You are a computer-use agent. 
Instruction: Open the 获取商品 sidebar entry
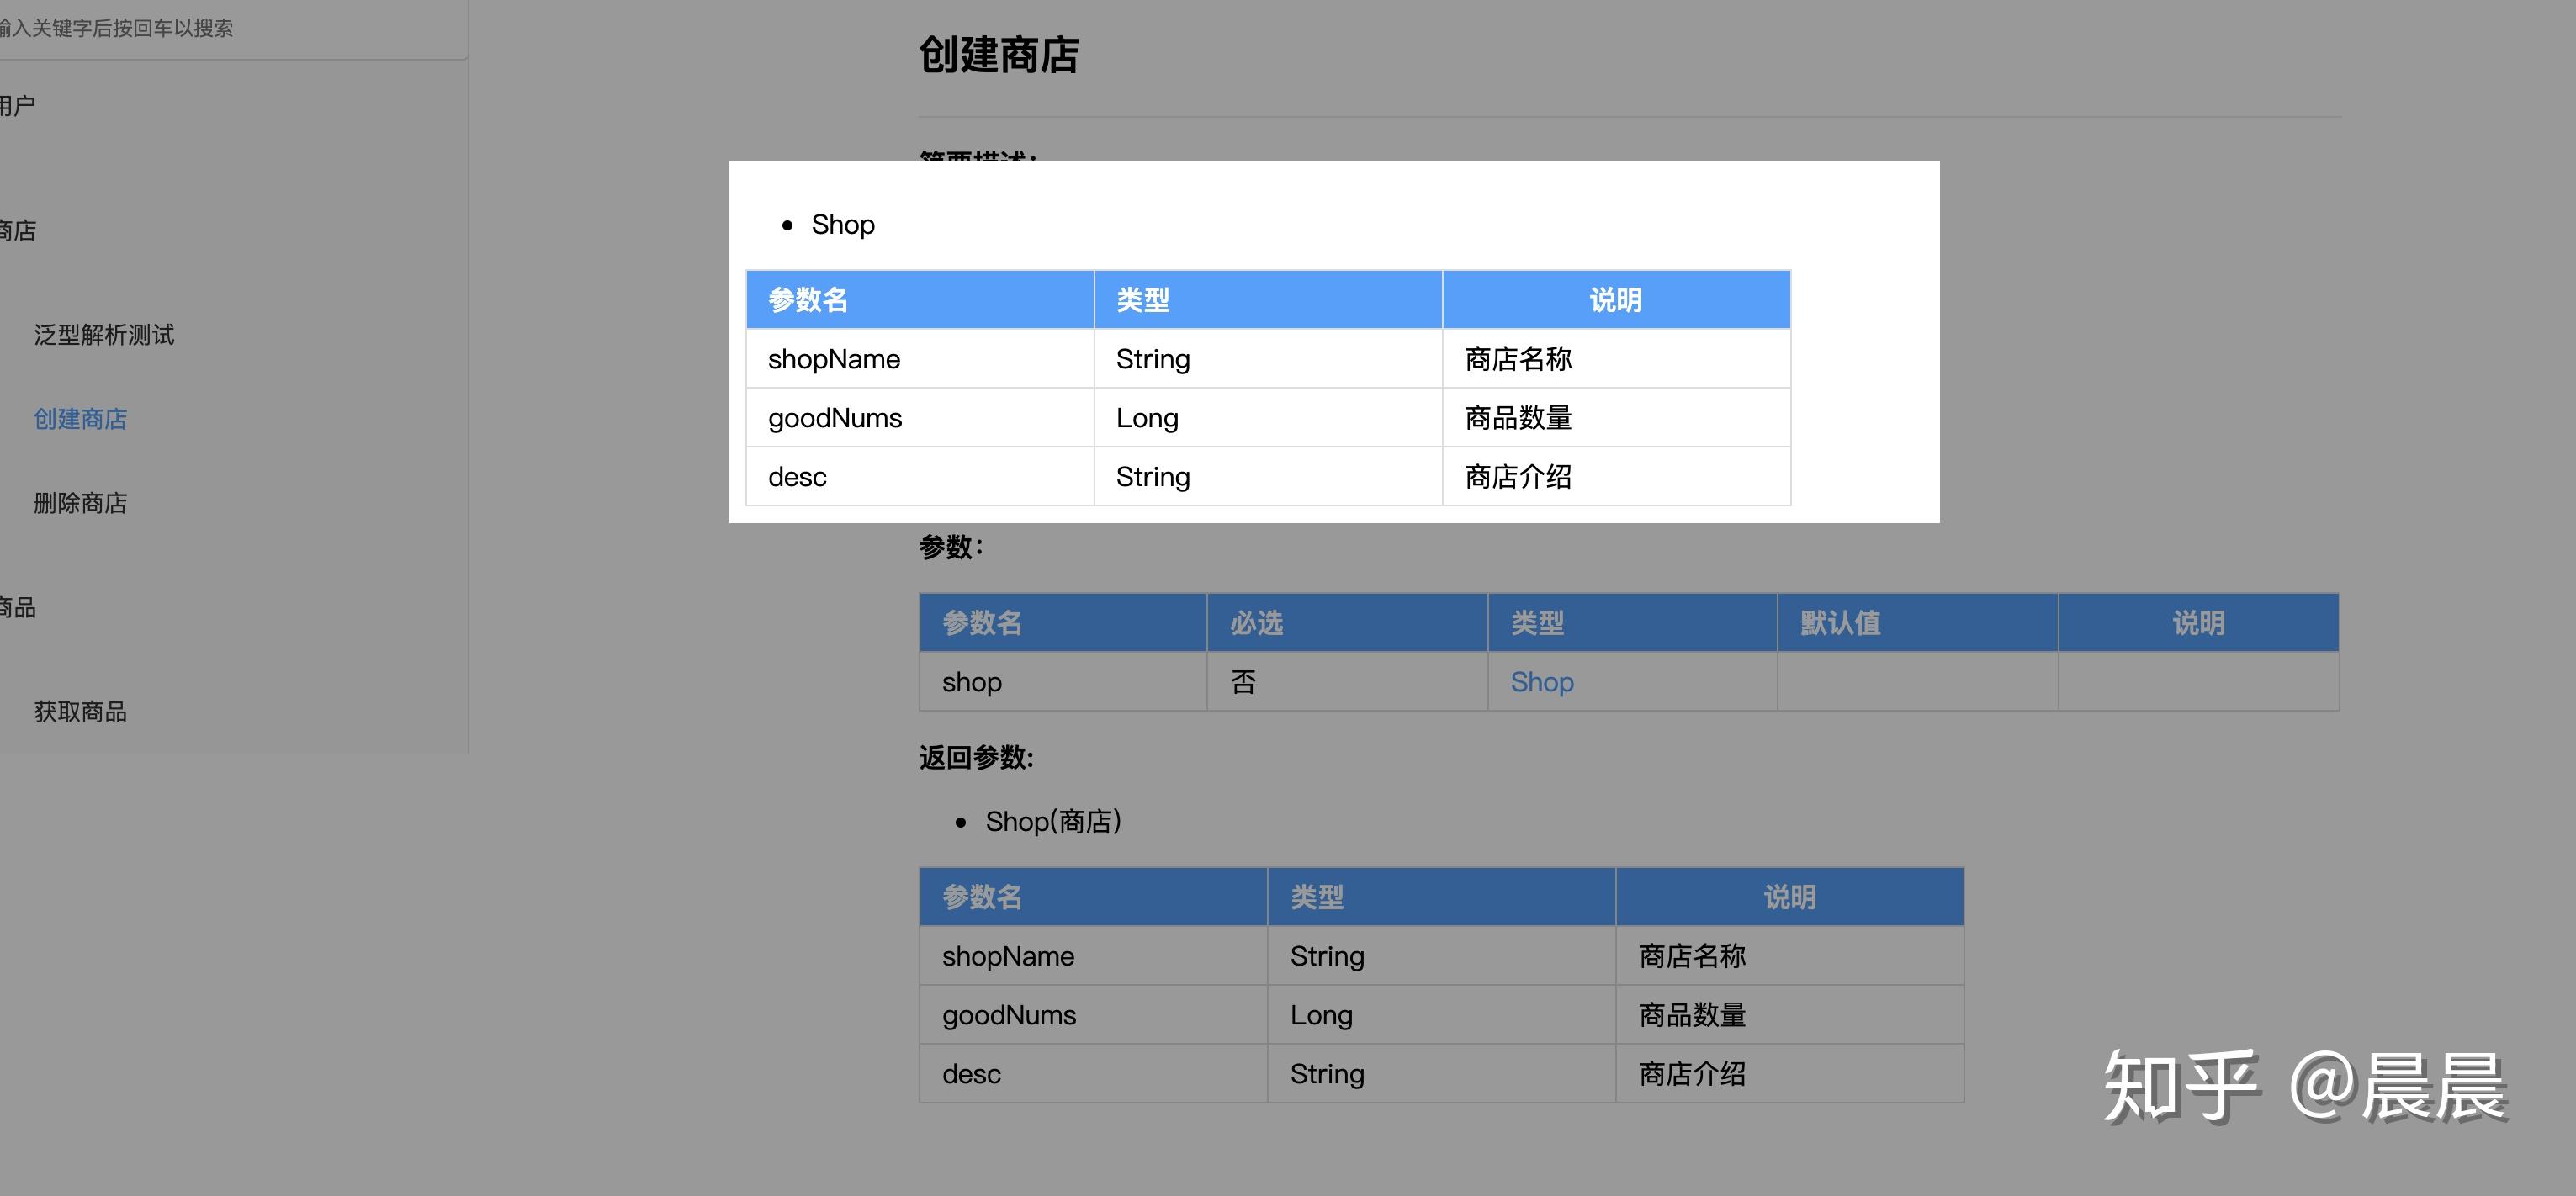[80, 712]
